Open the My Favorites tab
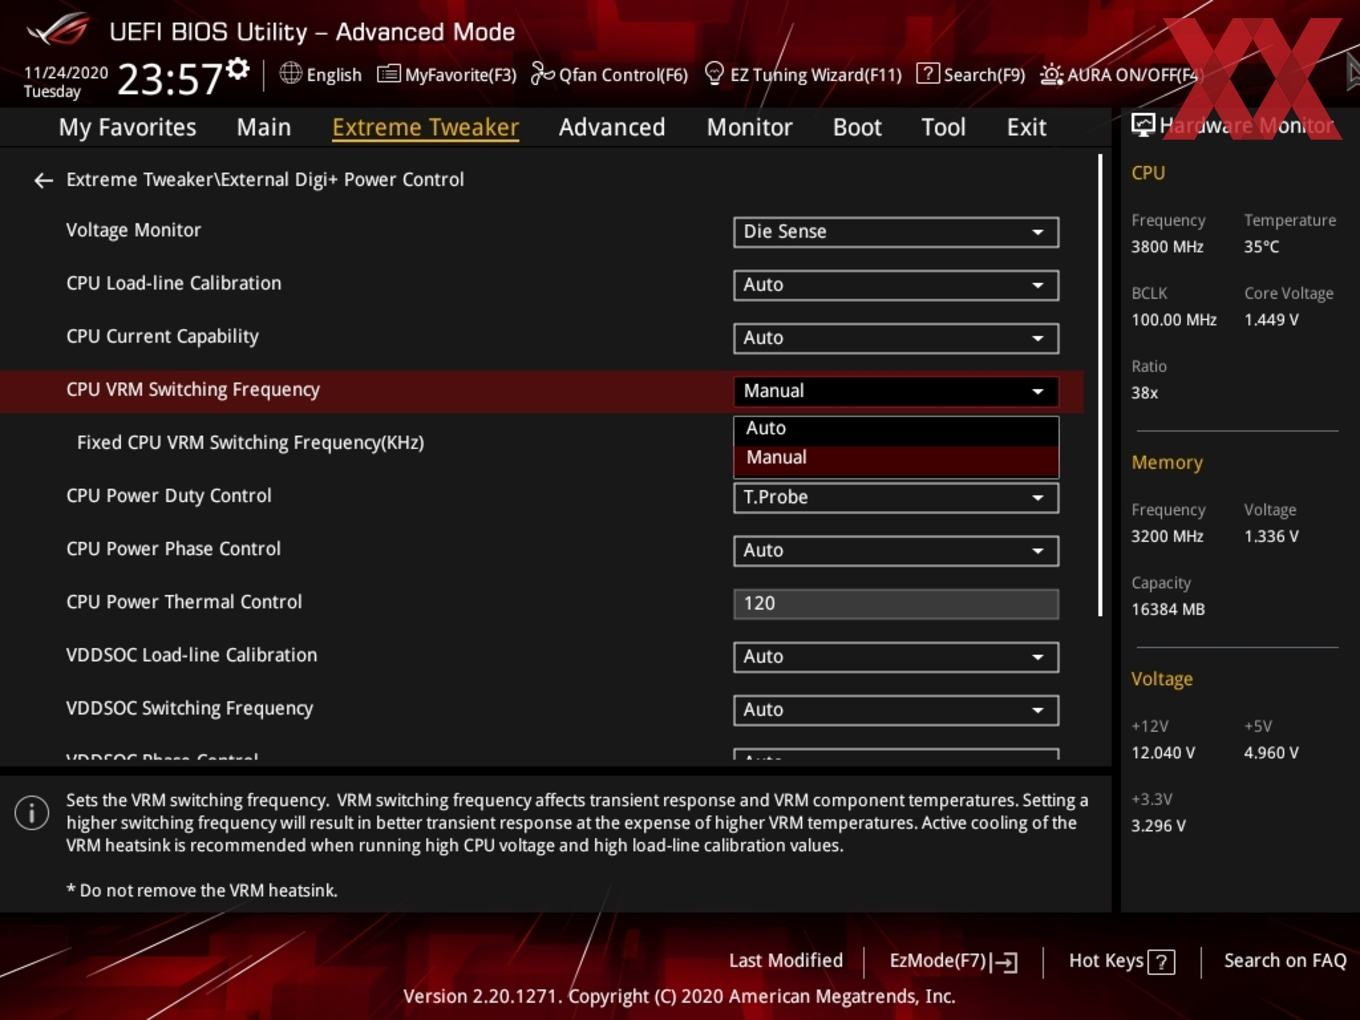The width and height of the screenshot is (1360, 1020). point(127,127)
